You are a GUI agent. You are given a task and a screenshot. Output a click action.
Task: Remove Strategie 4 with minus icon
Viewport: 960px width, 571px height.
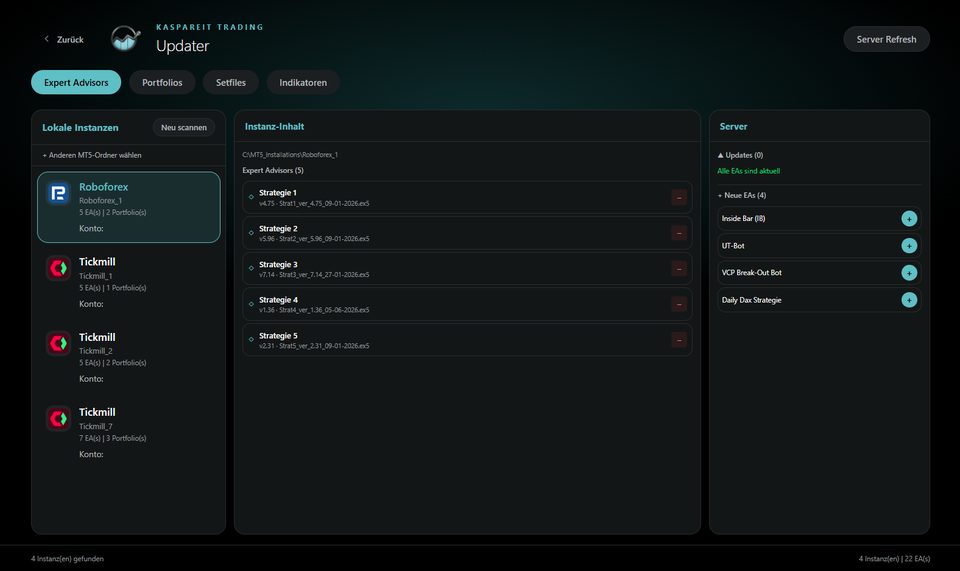tap(679, 304)
